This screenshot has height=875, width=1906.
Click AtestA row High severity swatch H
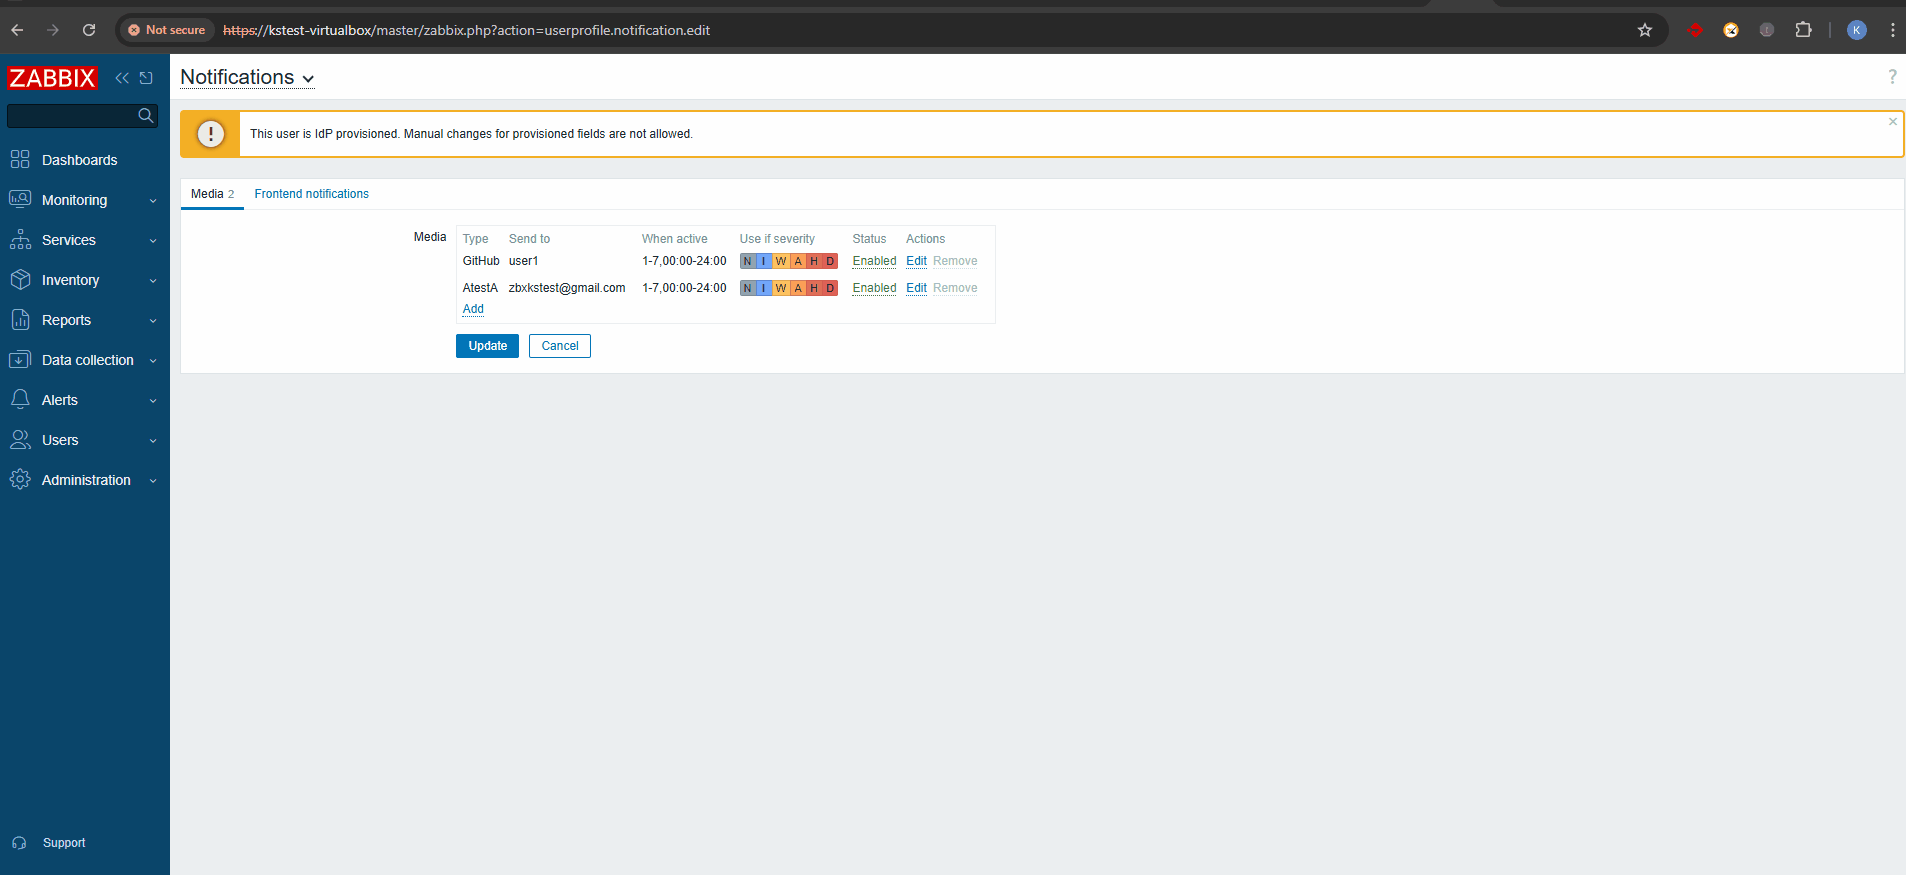(814, 288)
